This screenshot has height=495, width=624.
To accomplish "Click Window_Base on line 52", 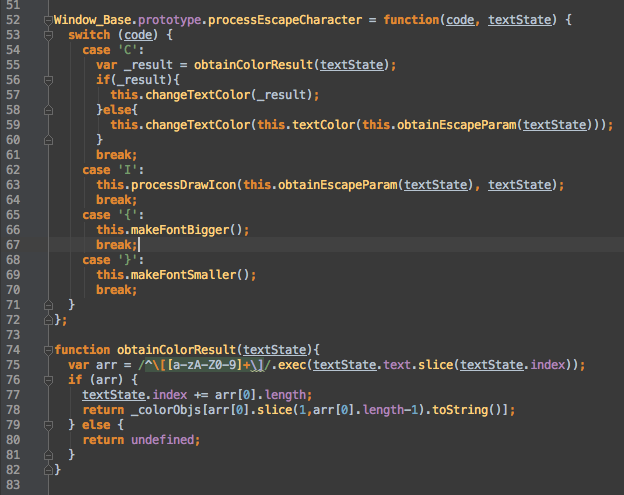I will [93, 20].
